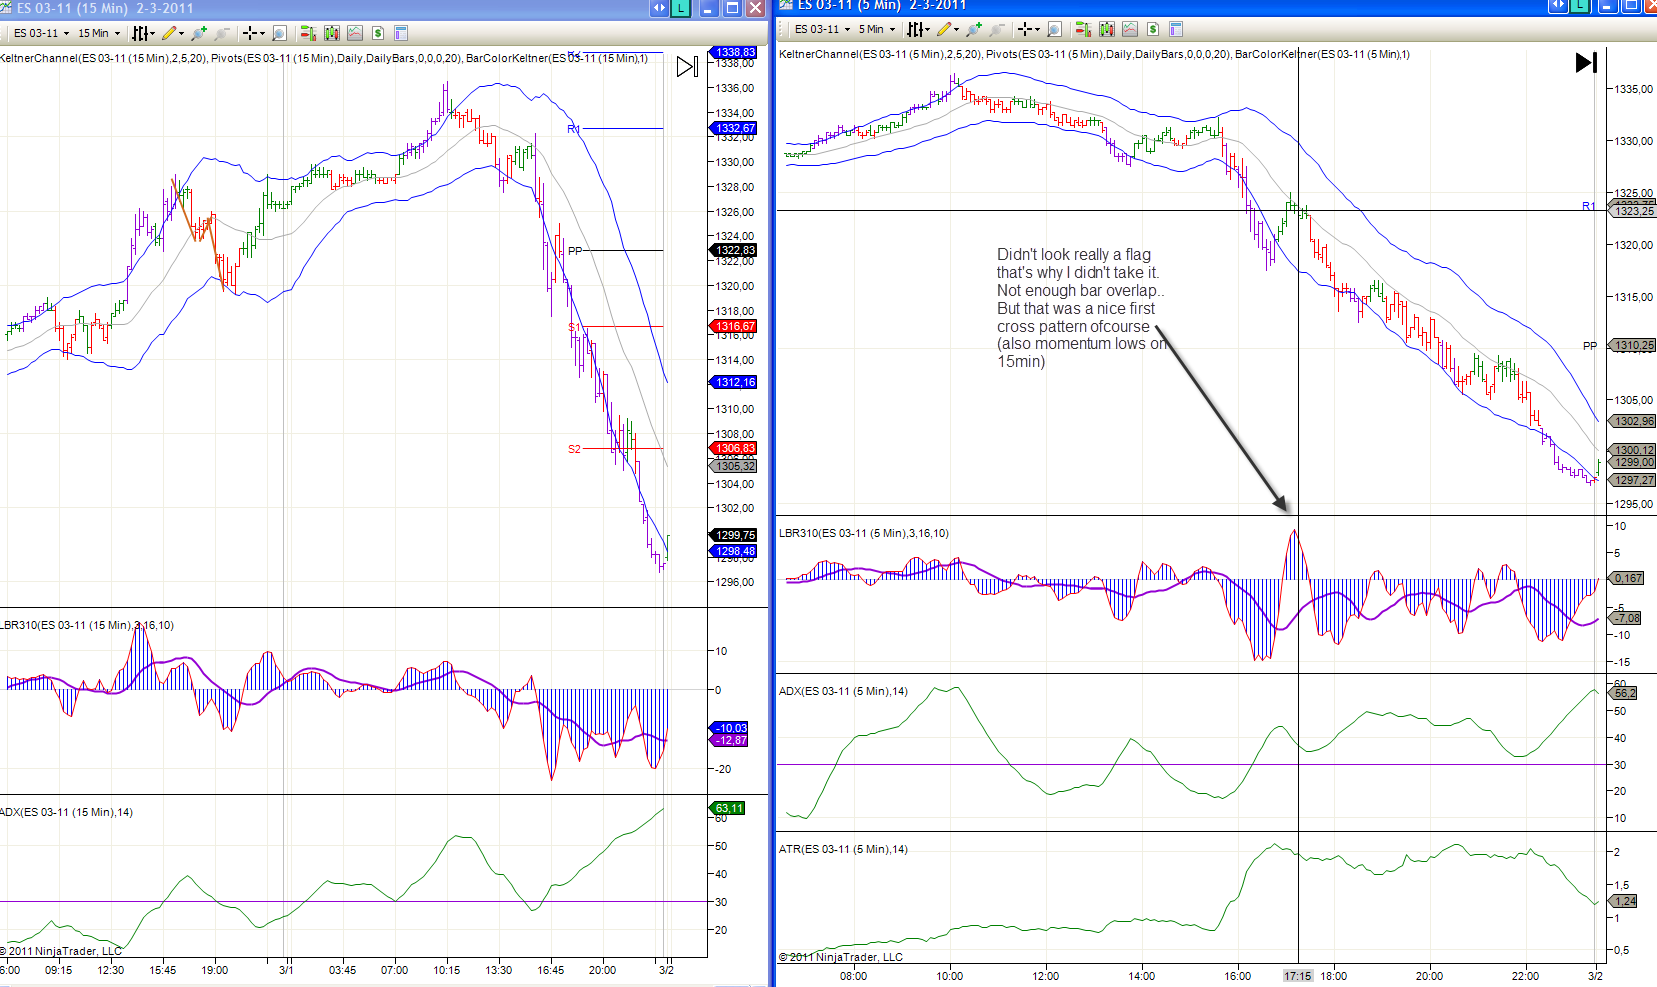Screen dimensions: 1657x987
Task: Jump to latest bar on 15 Min chart
Action: [x=687, y=67]
